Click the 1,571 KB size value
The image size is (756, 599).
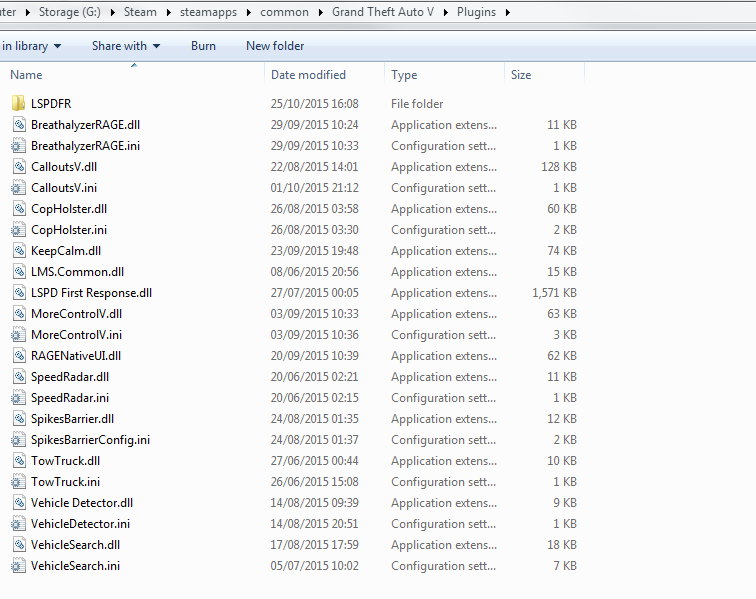pyautogui.click(x=554, y=293)
